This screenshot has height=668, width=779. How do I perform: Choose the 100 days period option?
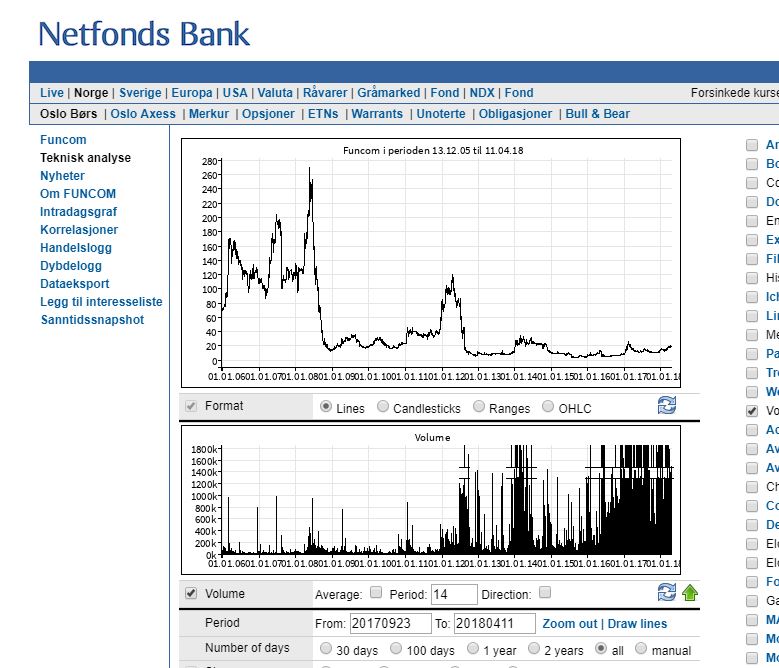click(x=396, y=648)
